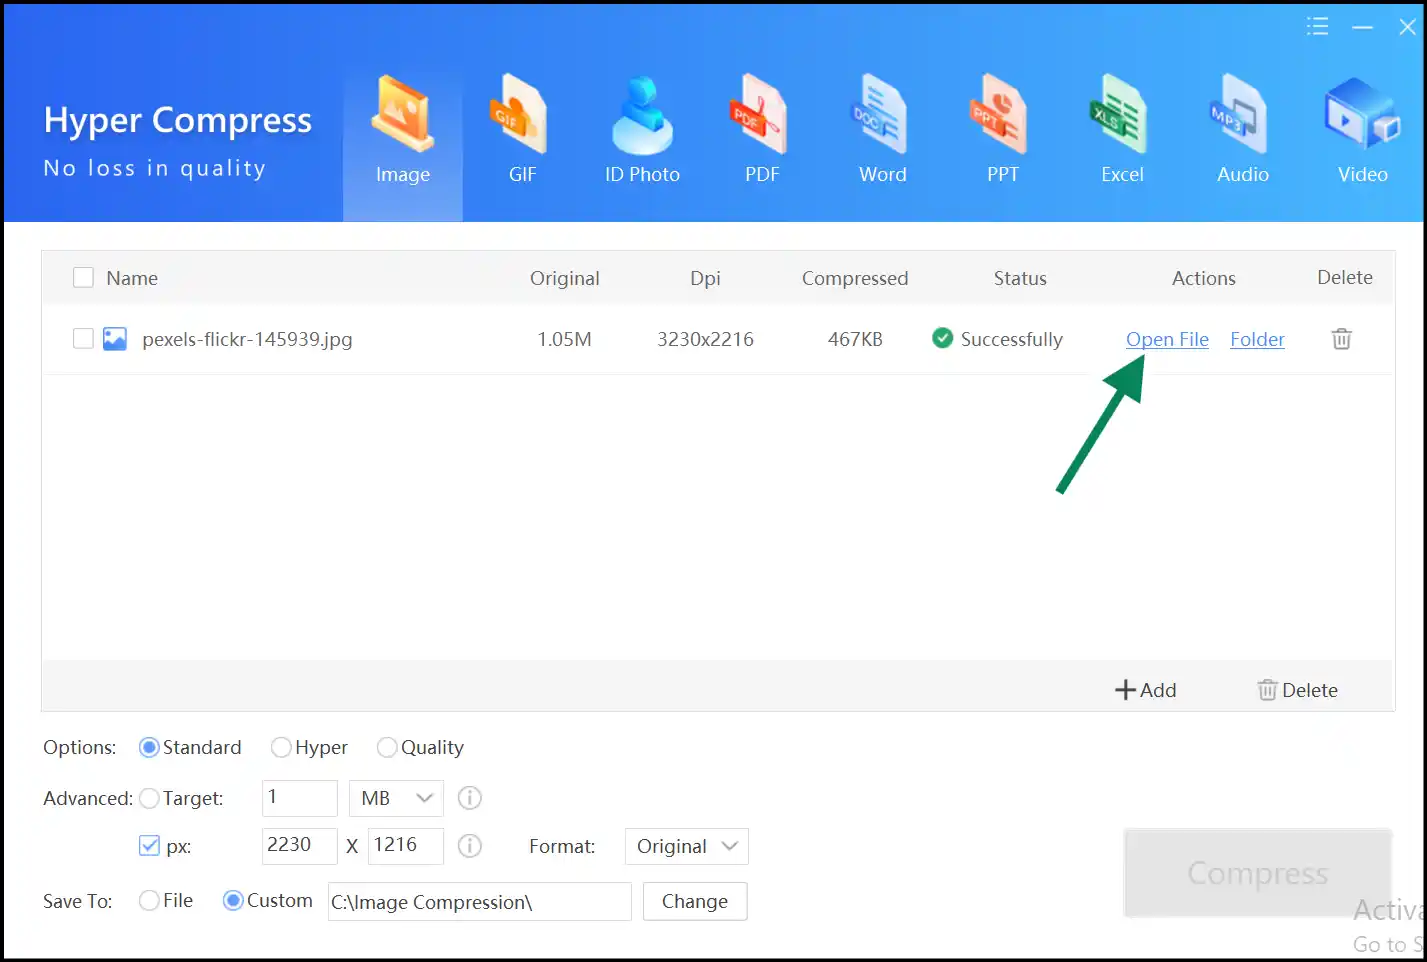Viewport: 1427px width, 962px height.
Task: Click the width field showing 2230
Action: coord(300,846)
